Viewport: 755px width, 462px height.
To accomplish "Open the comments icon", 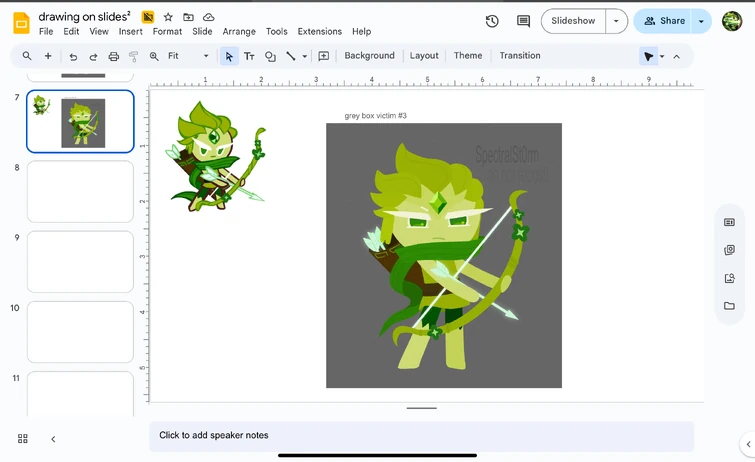I will point(523,21).
